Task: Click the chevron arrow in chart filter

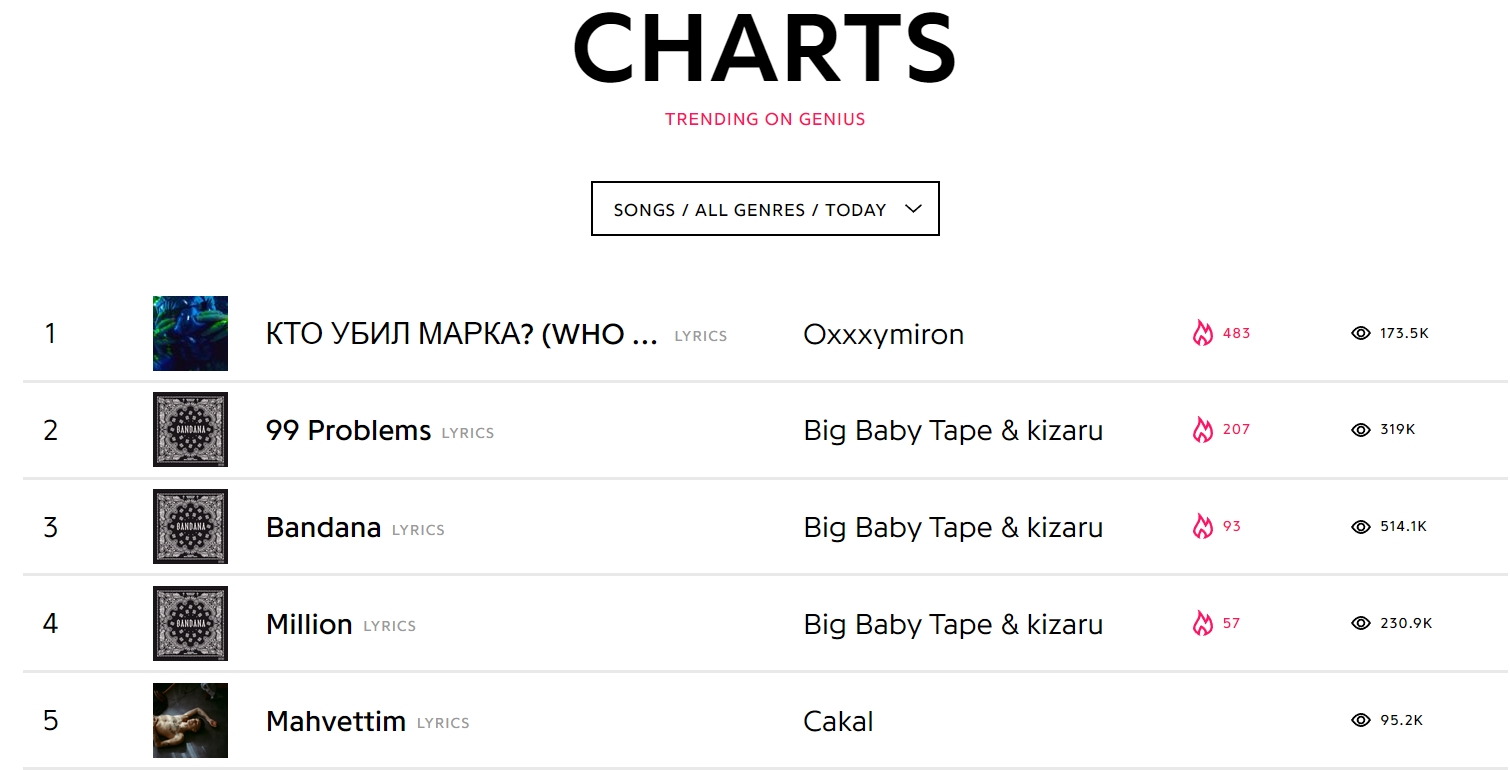Action: 912,208
